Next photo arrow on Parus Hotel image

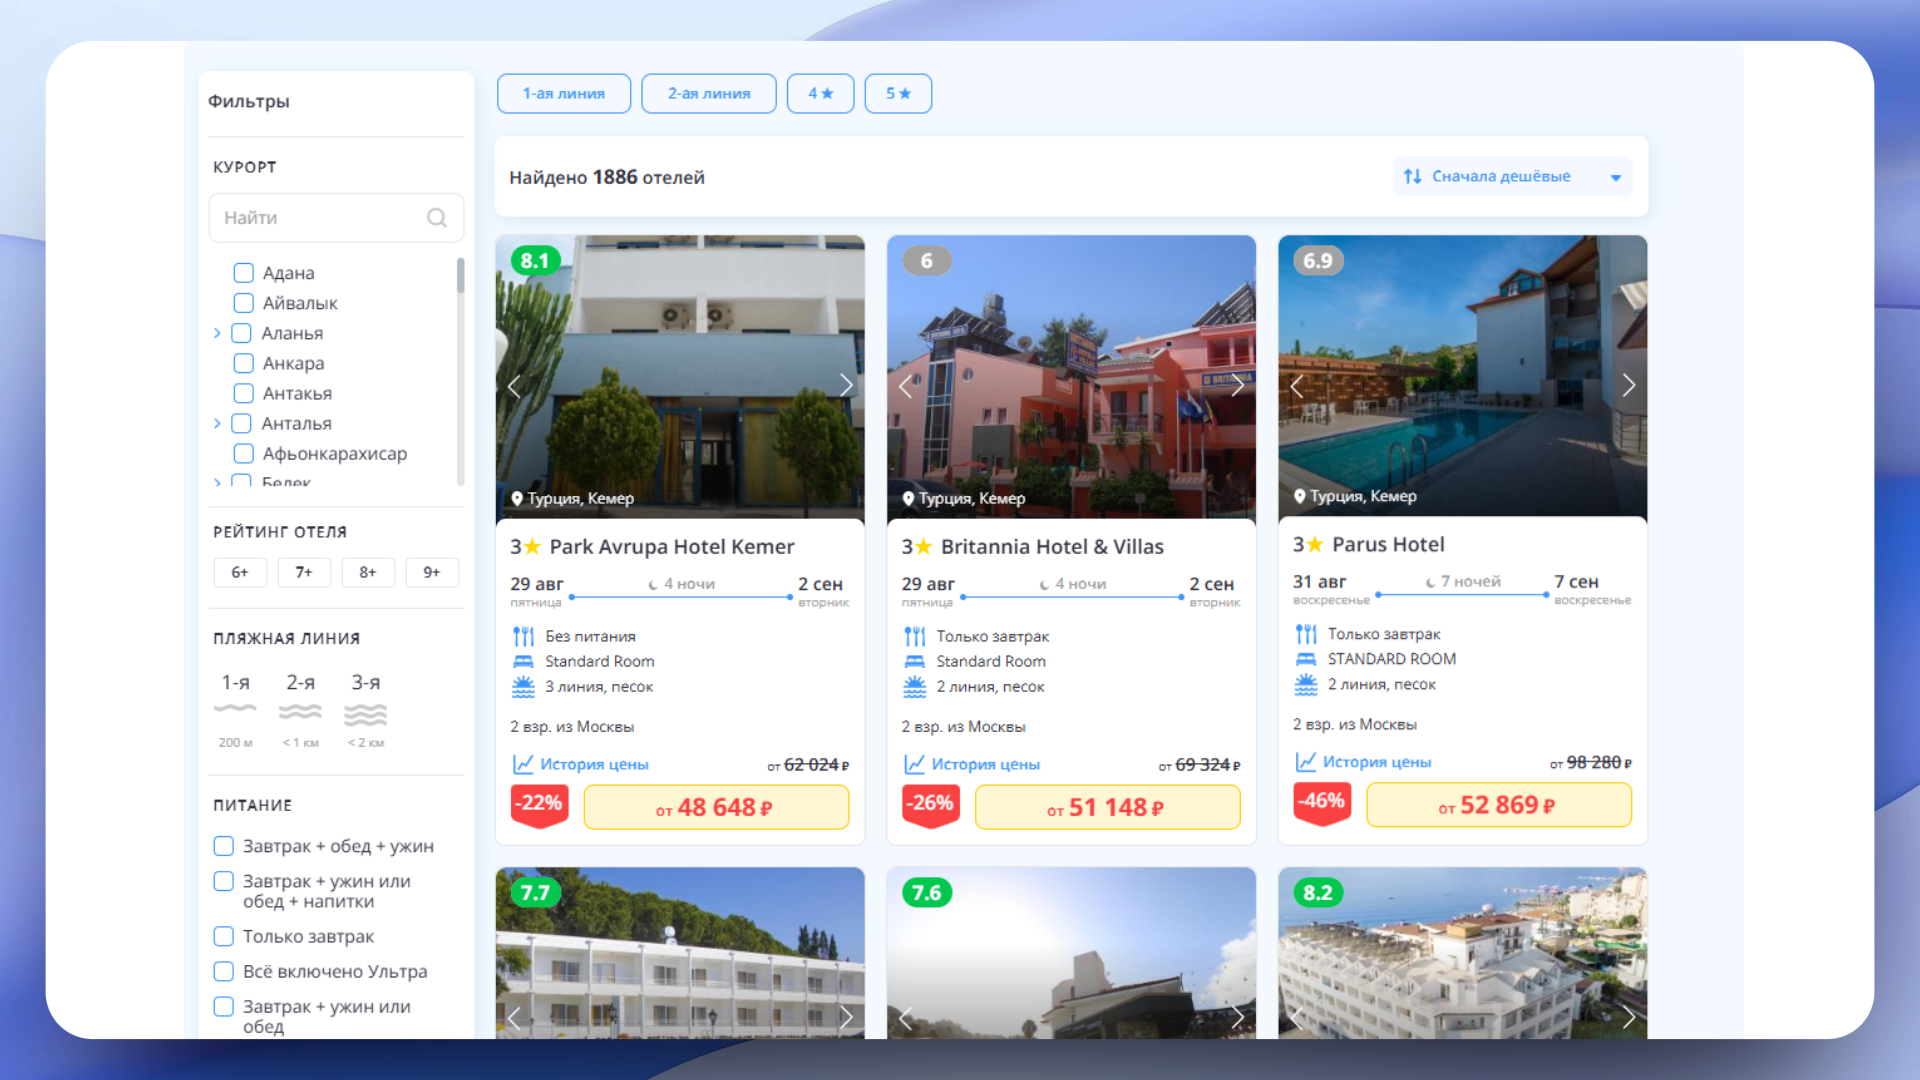(1628, 385)
